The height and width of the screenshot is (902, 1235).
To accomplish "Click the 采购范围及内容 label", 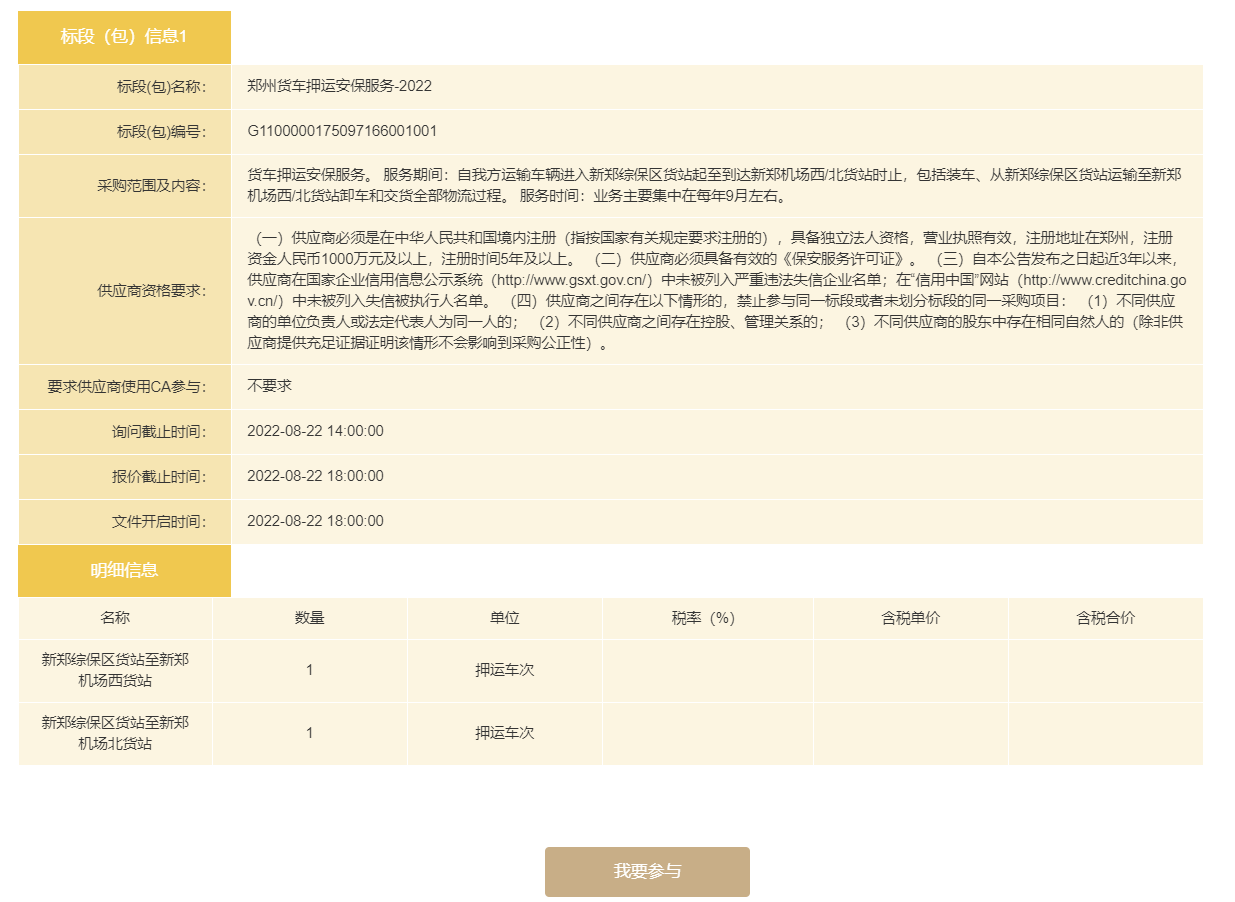I will (x=151, y=186).
